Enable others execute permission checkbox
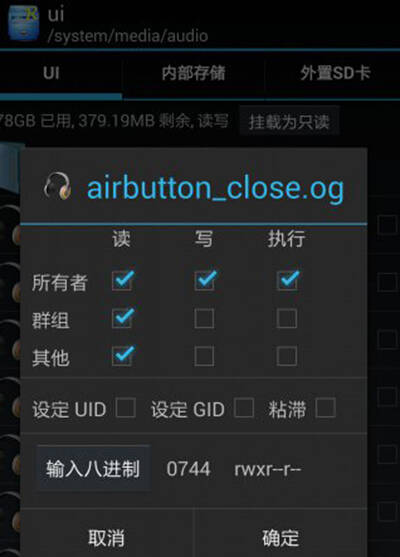Image resolution: width=400 pixels, height=557 pixels. [x=287, y=356]
